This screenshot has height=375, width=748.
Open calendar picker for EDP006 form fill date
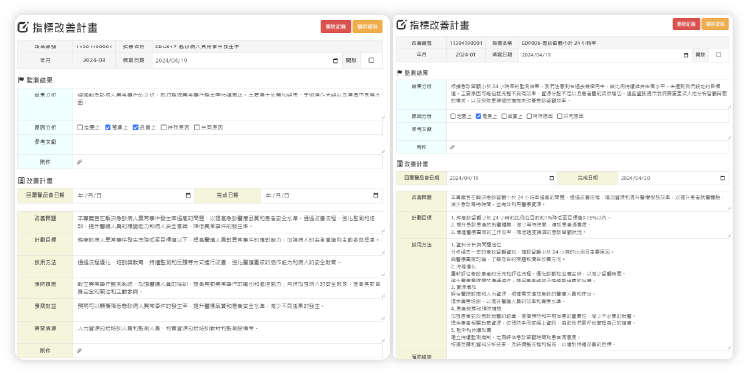click(x=686, y=55)
